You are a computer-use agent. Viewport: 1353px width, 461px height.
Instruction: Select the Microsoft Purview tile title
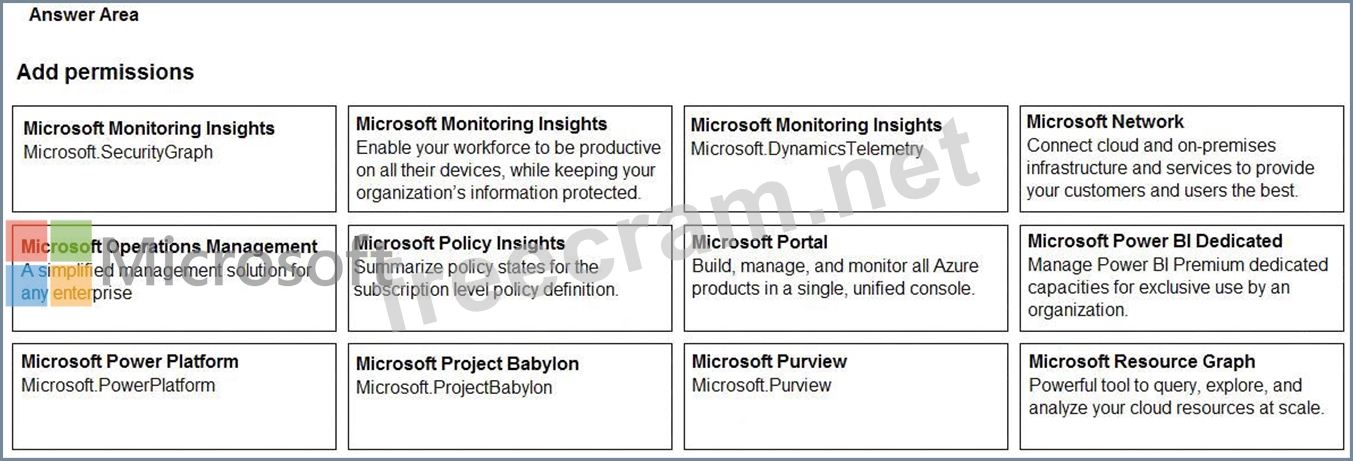click(769, 362)
